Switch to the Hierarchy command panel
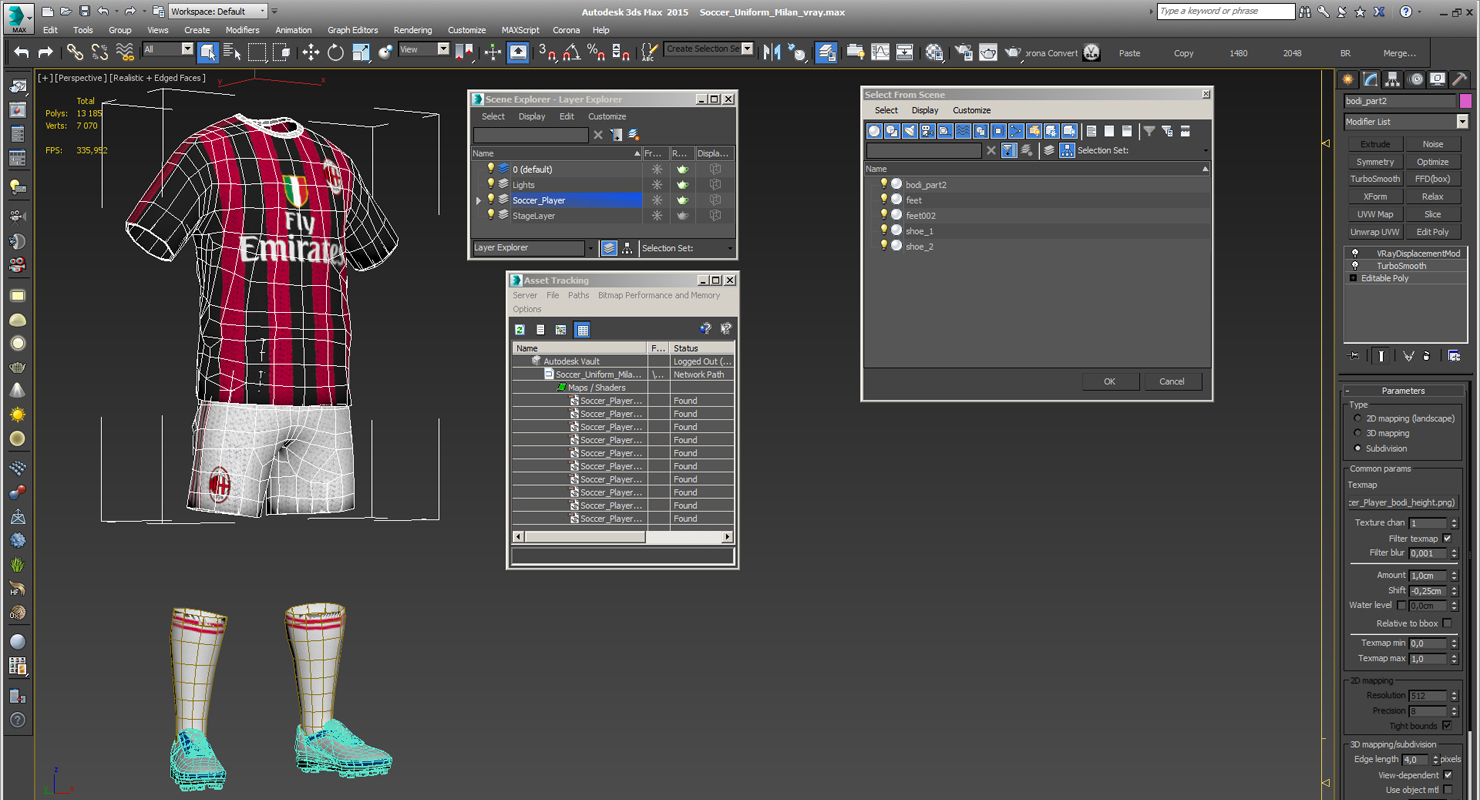The image size is (1480, 800). (1393, 79)
